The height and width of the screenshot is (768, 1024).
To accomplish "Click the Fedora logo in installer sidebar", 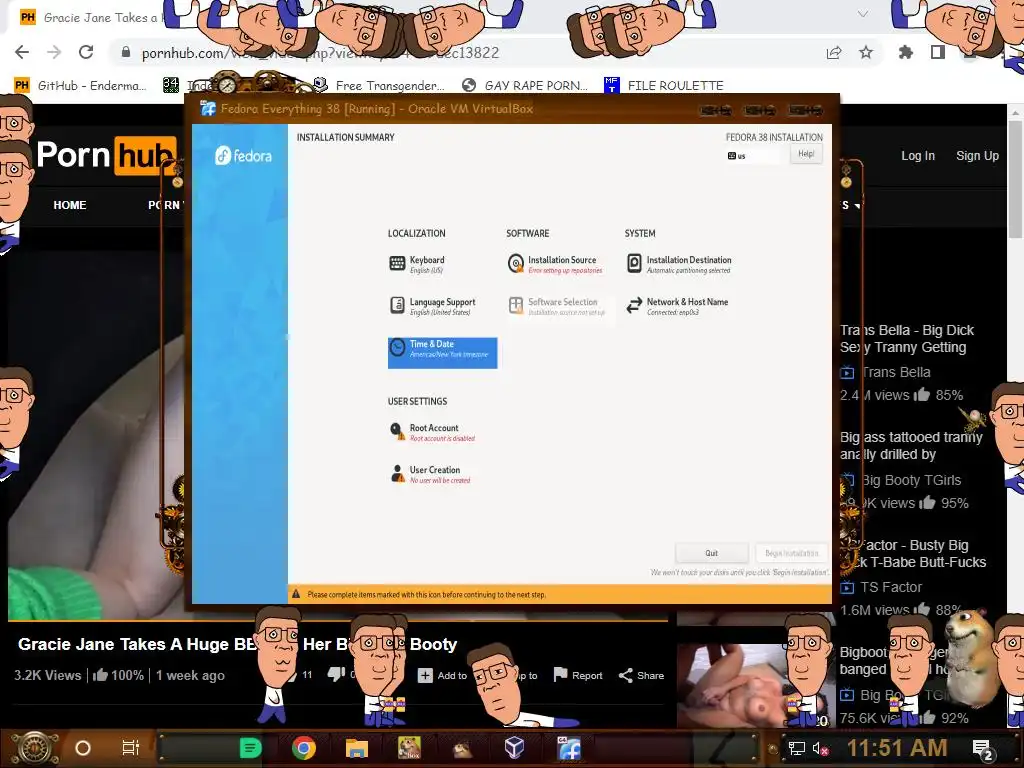I will point(243,155).
